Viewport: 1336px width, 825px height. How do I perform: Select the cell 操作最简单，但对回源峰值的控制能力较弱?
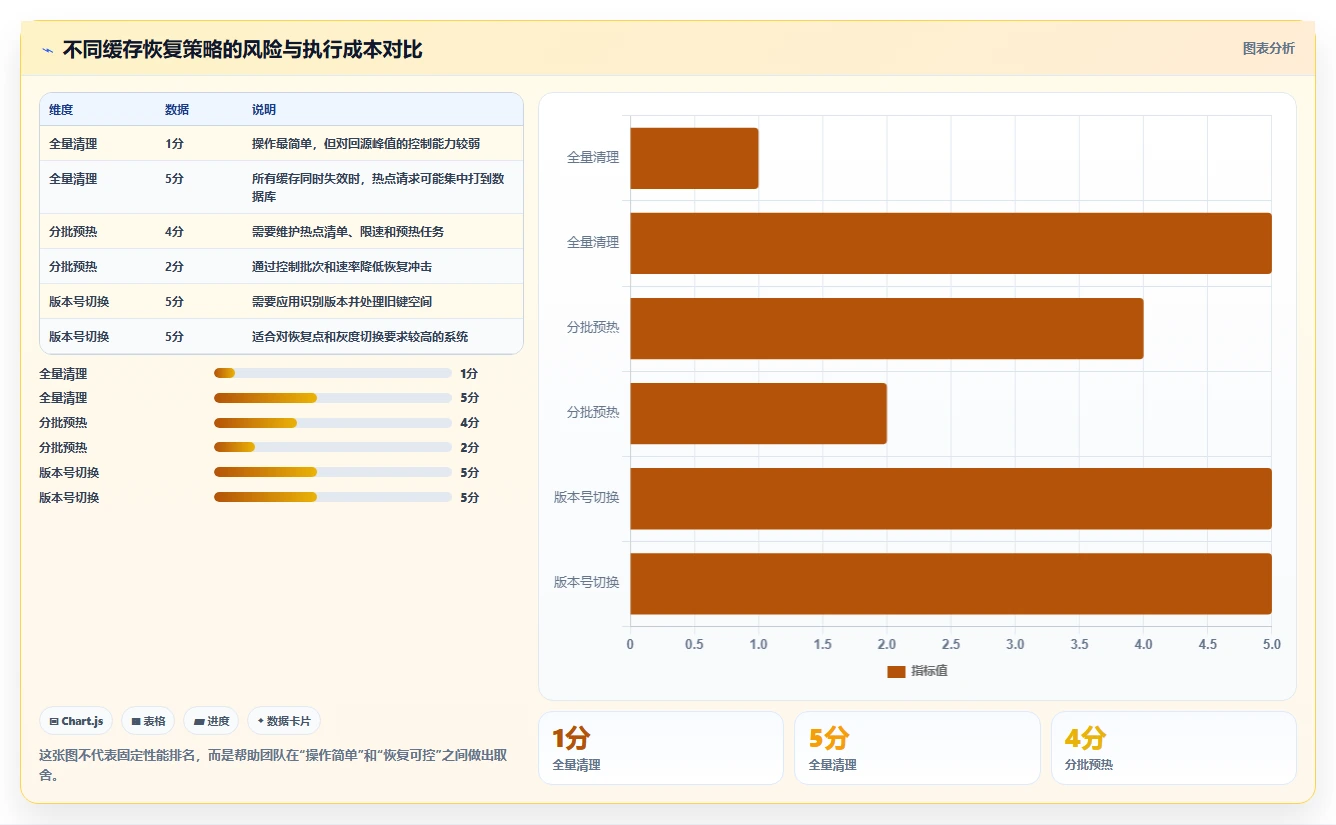tap(366, 144)
